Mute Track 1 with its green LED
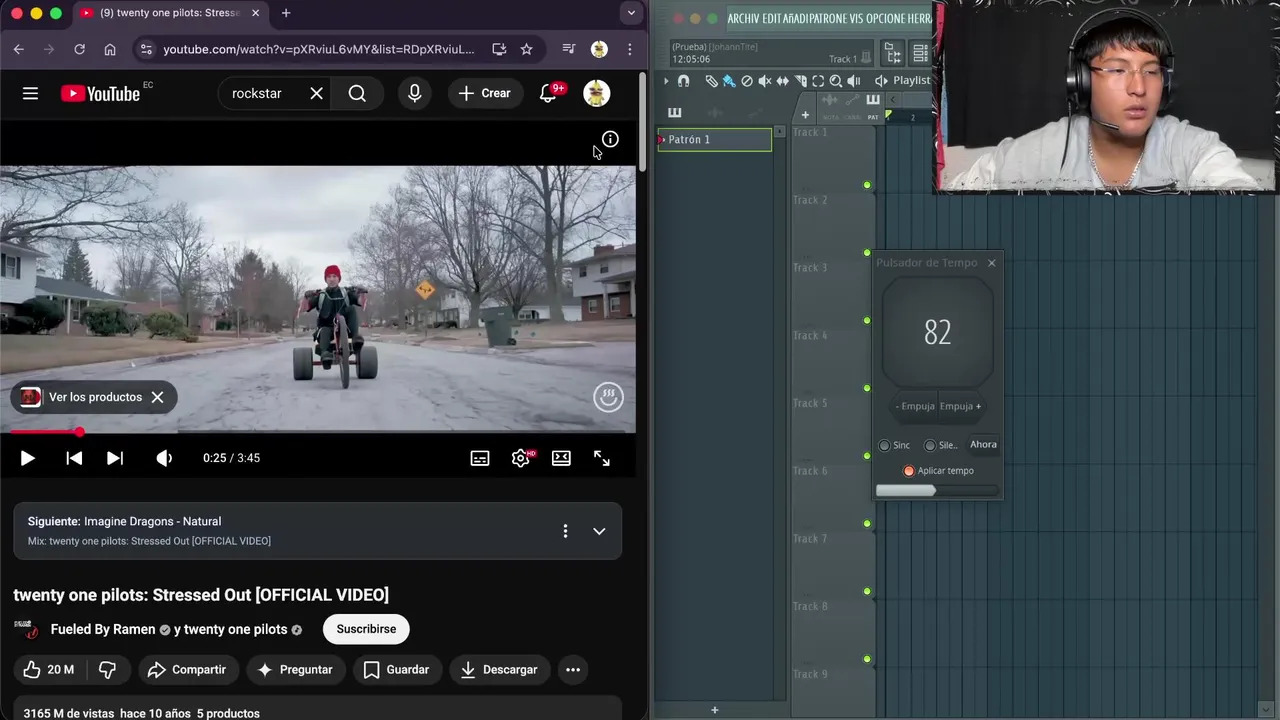The image size is (1280, 720). (x=867, y=185)
